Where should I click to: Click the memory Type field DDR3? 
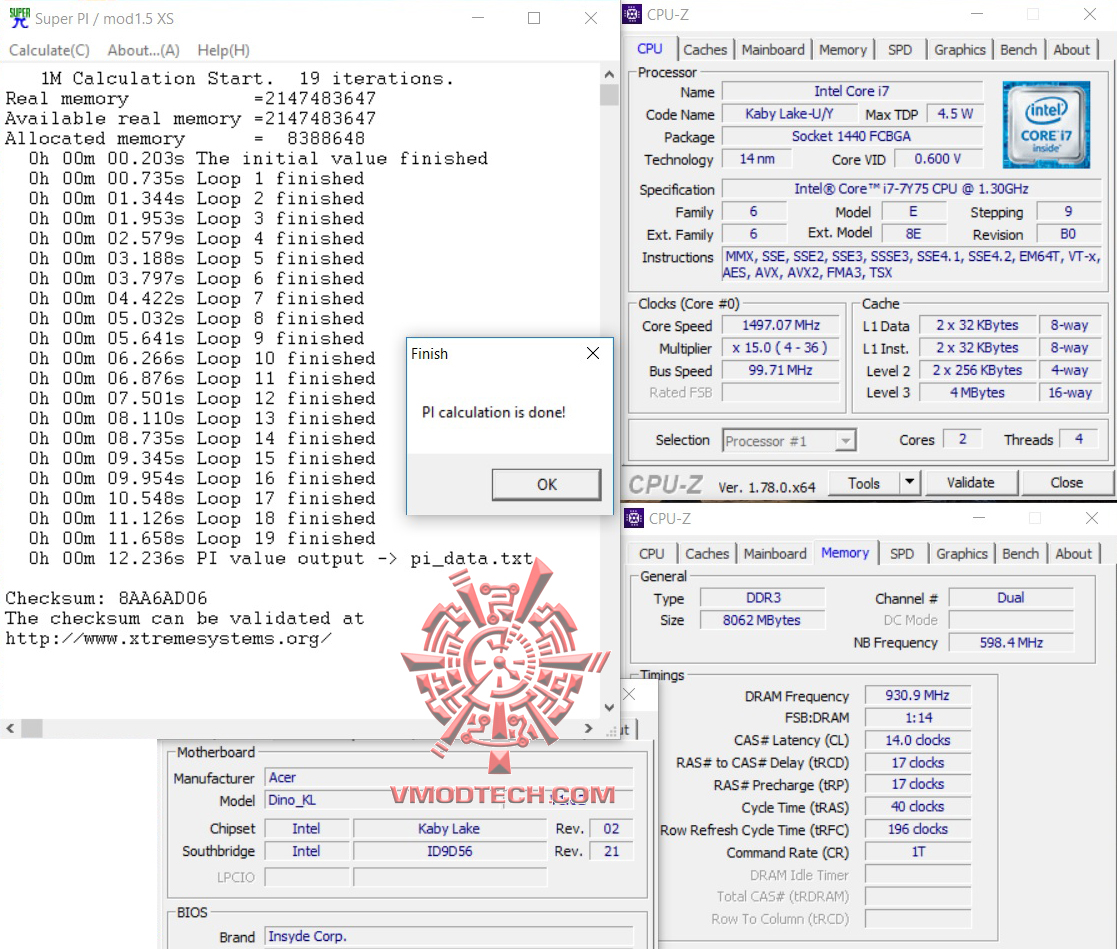(763, 598)
